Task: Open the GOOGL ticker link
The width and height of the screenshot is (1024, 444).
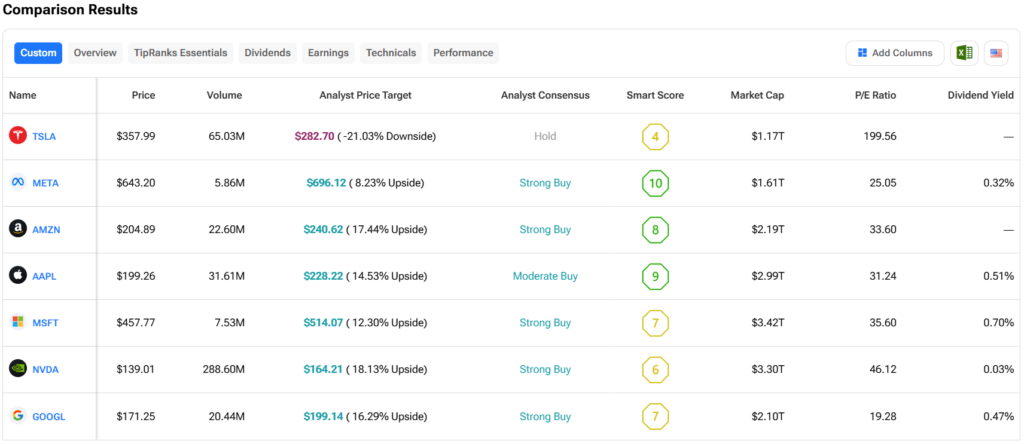Action: [49, 416]
